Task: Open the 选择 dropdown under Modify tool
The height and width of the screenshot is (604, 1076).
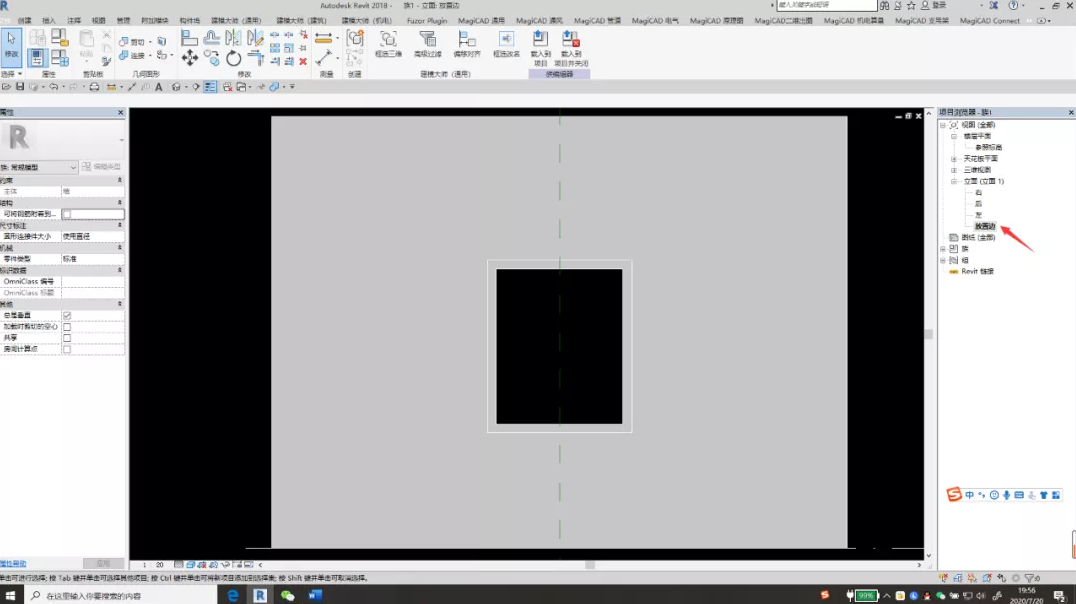Action: [12, 73]
